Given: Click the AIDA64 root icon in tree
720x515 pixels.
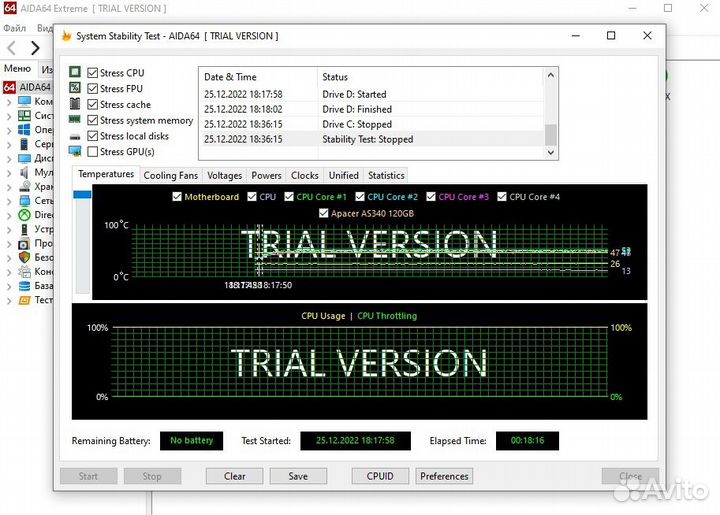Looking at the screenshot, I should point(9,87).
